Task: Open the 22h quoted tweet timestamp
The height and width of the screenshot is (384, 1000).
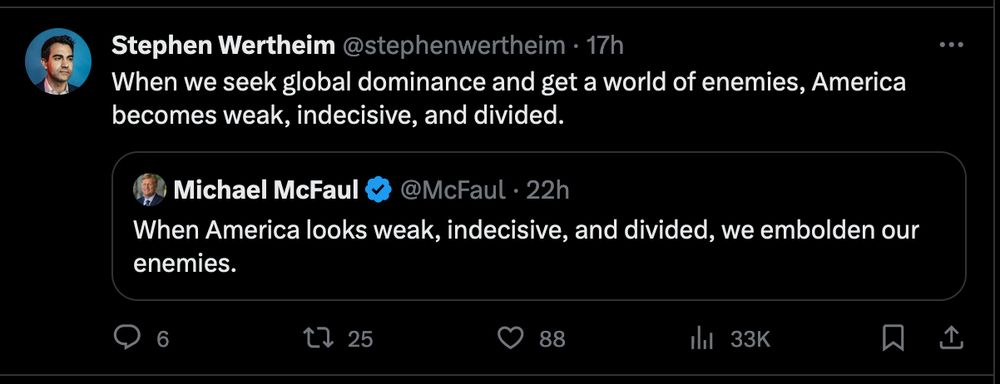Action: [x=547, y=190]
